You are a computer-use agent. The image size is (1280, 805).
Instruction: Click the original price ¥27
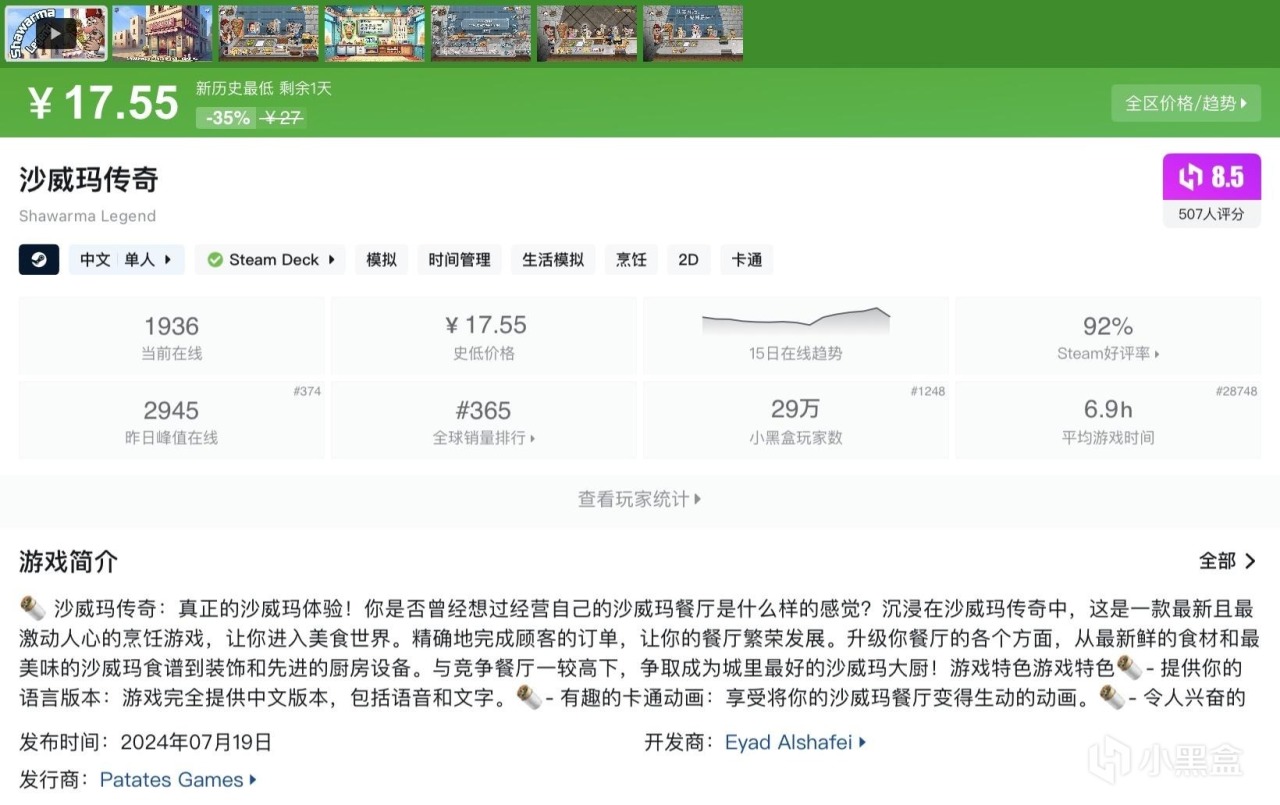(282, 117)
